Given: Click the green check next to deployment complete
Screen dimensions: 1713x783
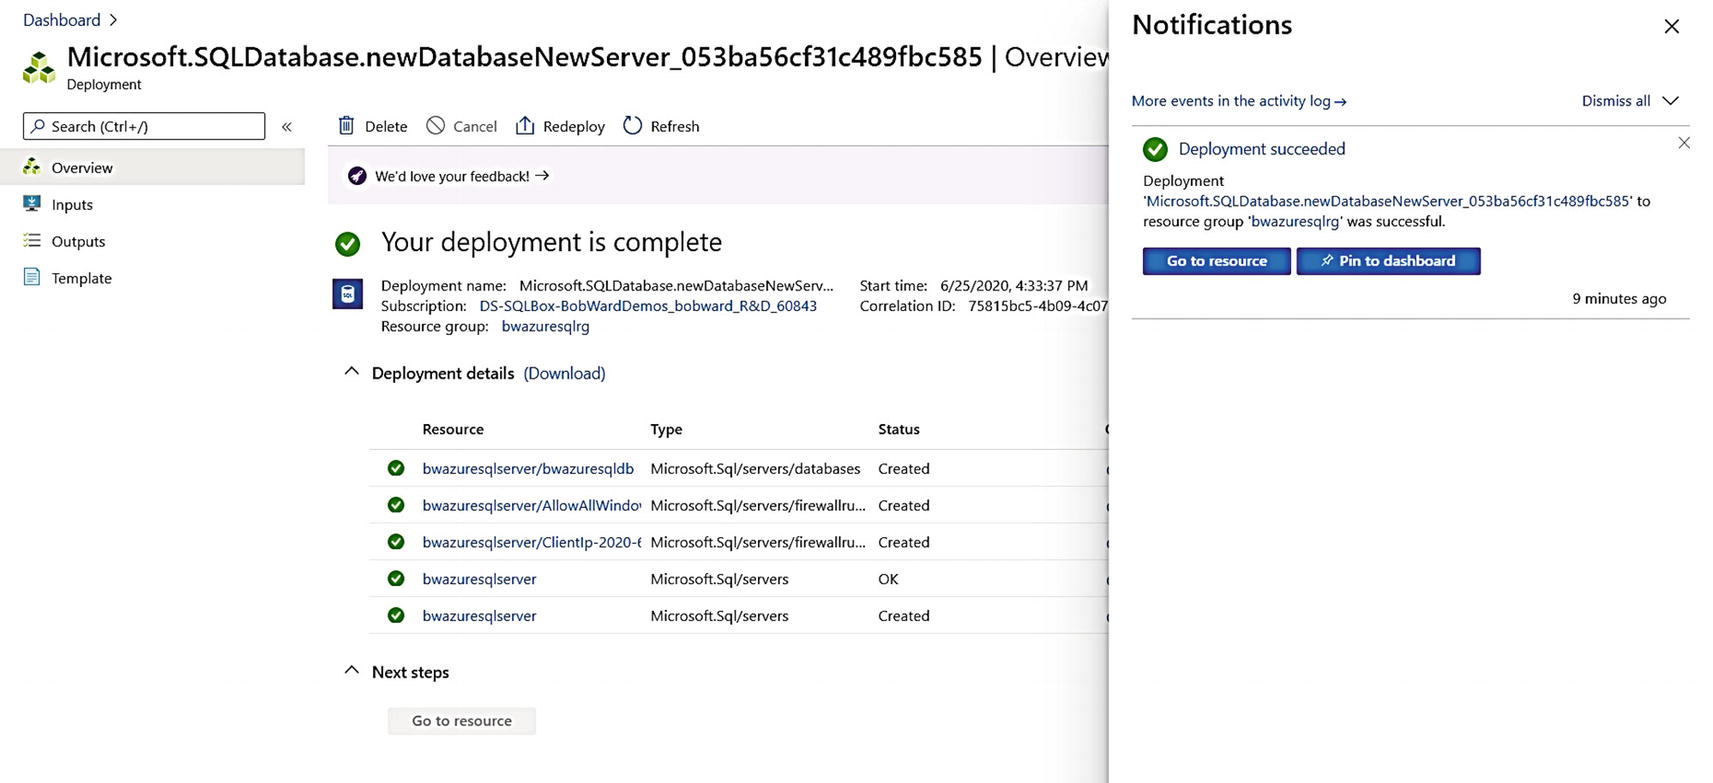Looking at the screenshot, I should pos(348,243).
